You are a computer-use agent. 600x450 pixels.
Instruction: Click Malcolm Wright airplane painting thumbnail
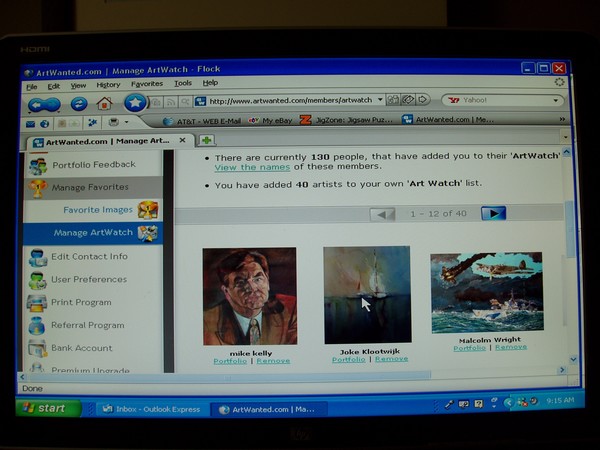(x=487, y=293)
